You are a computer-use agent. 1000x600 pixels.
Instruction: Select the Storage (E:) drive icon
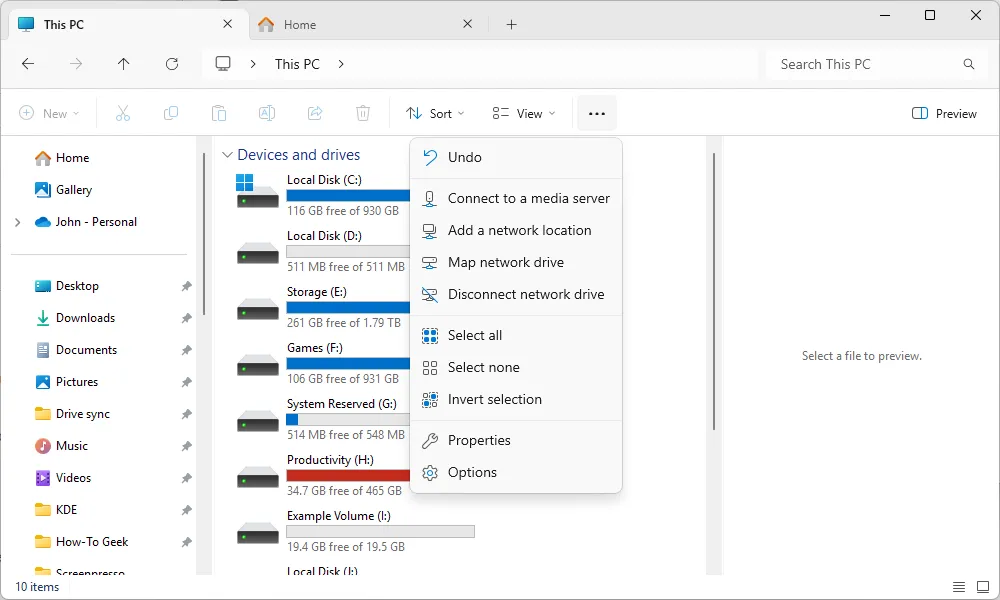click(x=257, y=311)
